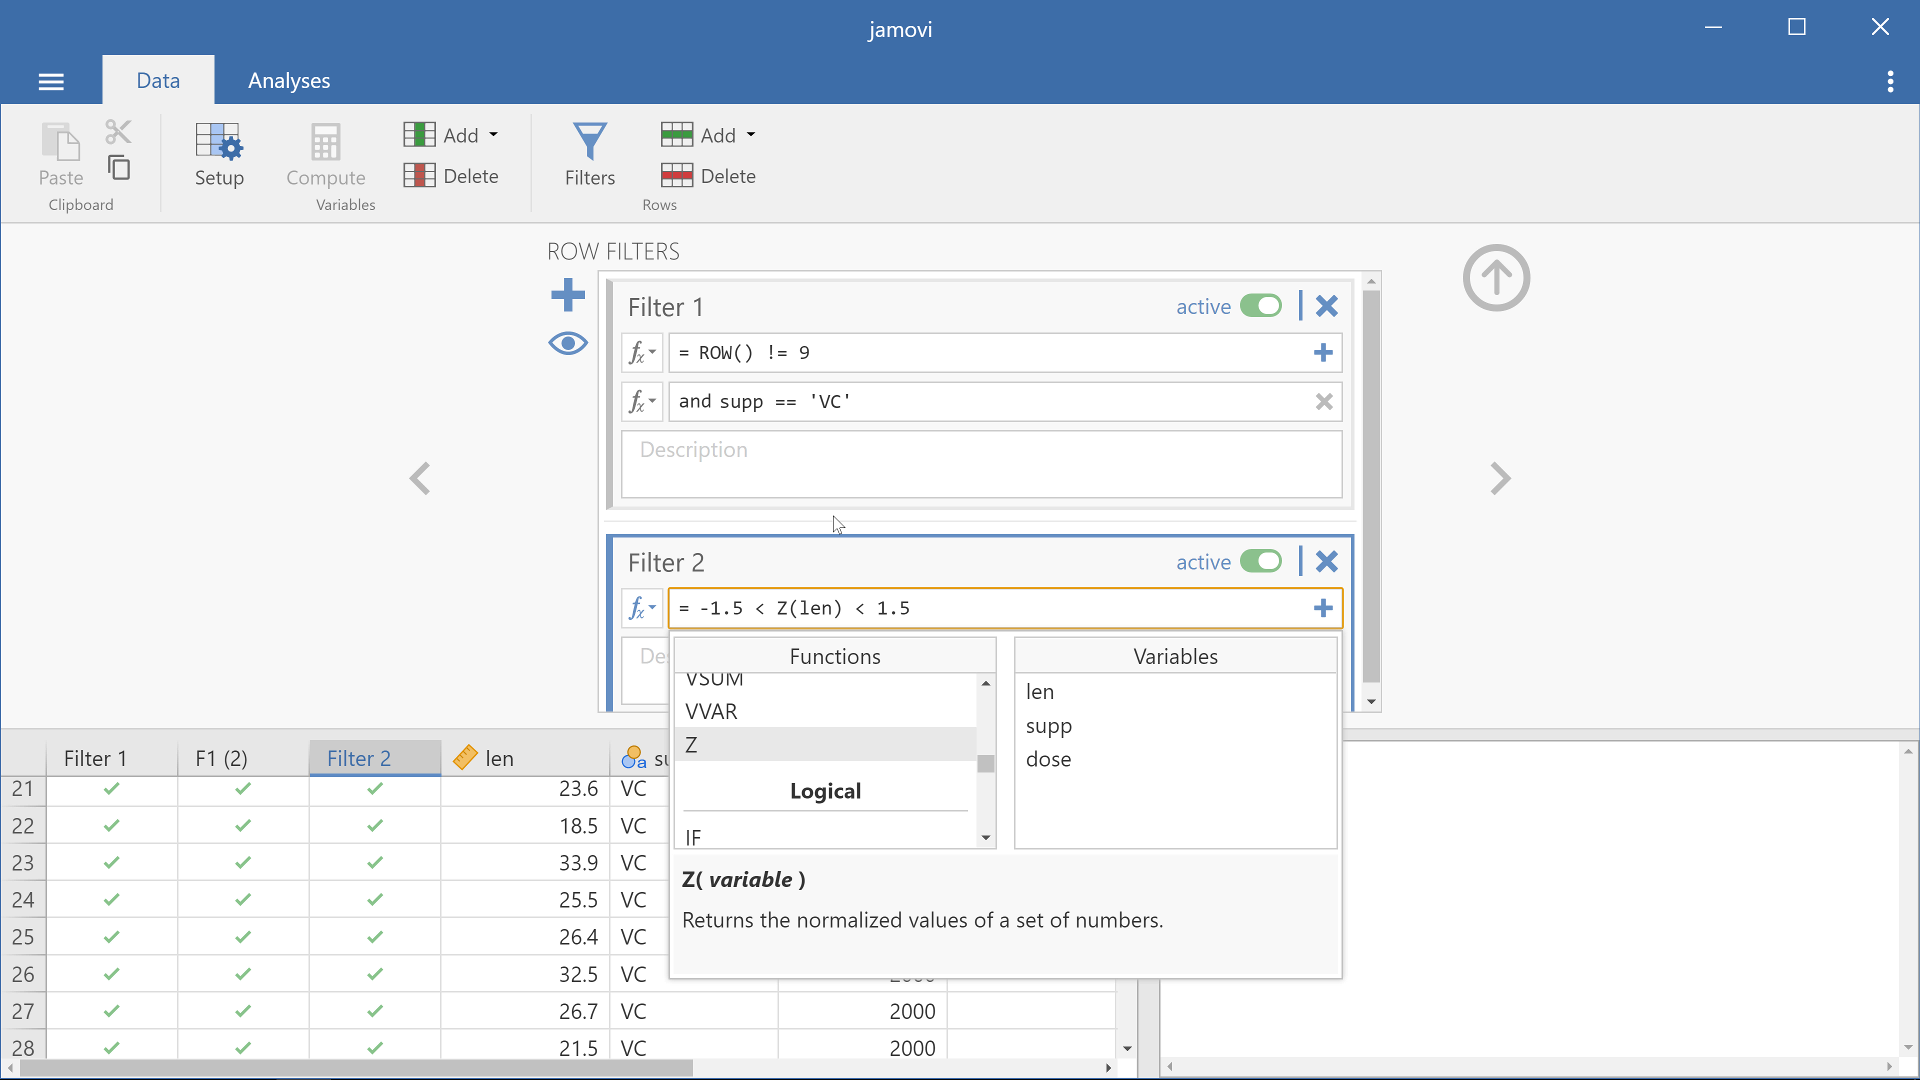Remove the supp == 'VC' nested filter
Image resolution: width=1920 pixels, height=1080 pixels.
point(1324,402)
